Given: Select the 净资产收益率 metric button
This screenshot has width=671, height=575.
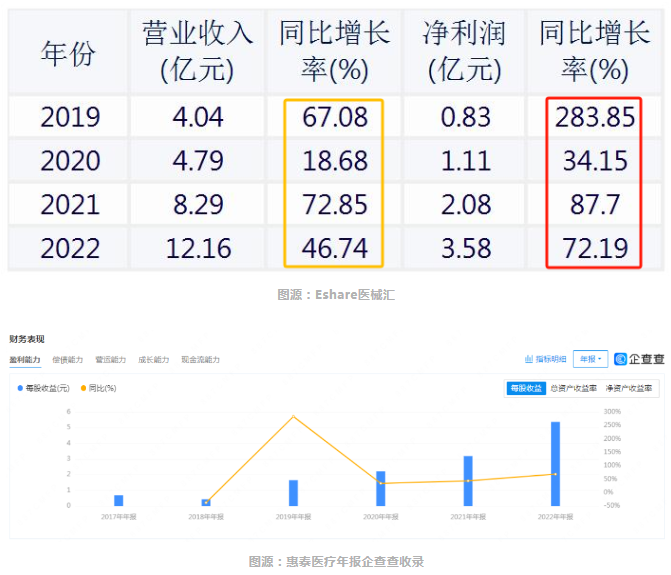Looking at the screenshot, I should [x=632, y=388].
